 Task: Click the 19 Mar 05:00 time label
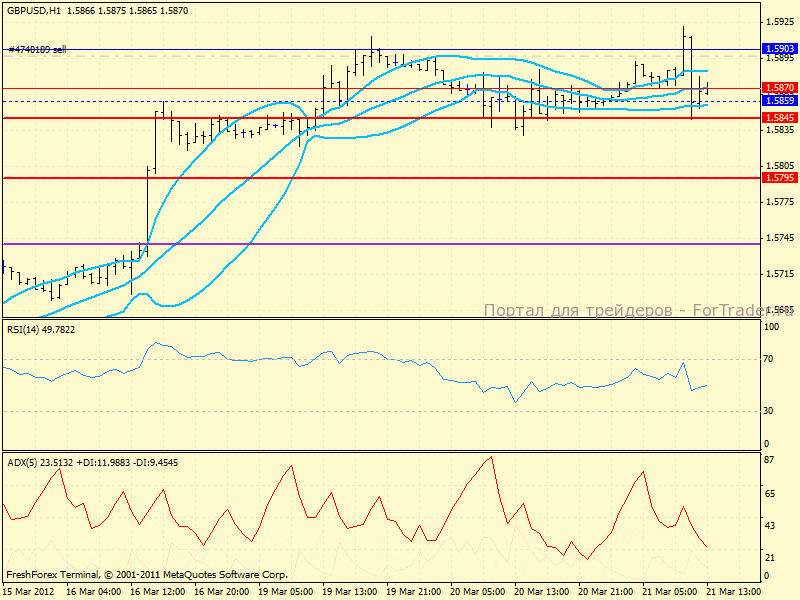[x=286, y=592]
